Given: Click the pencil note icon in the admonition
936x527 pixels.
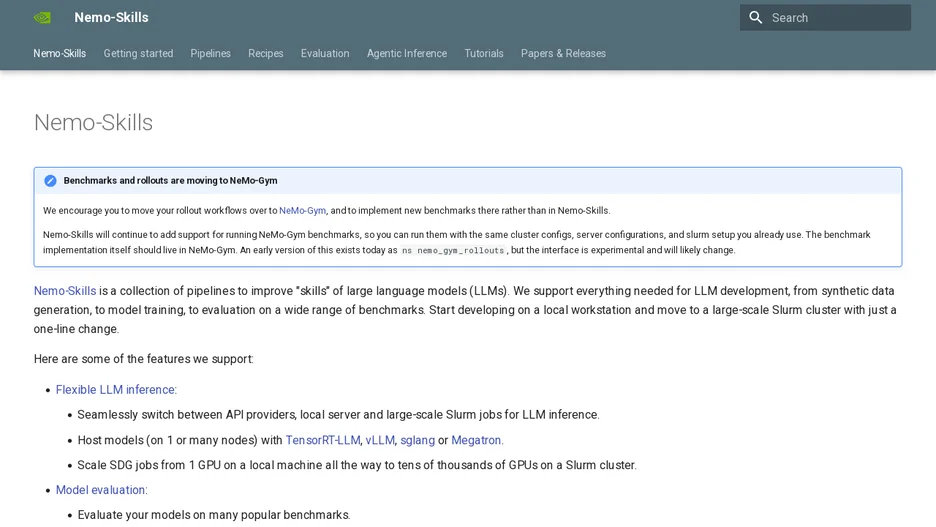Looking at the screenshot, I should (50, 181).
